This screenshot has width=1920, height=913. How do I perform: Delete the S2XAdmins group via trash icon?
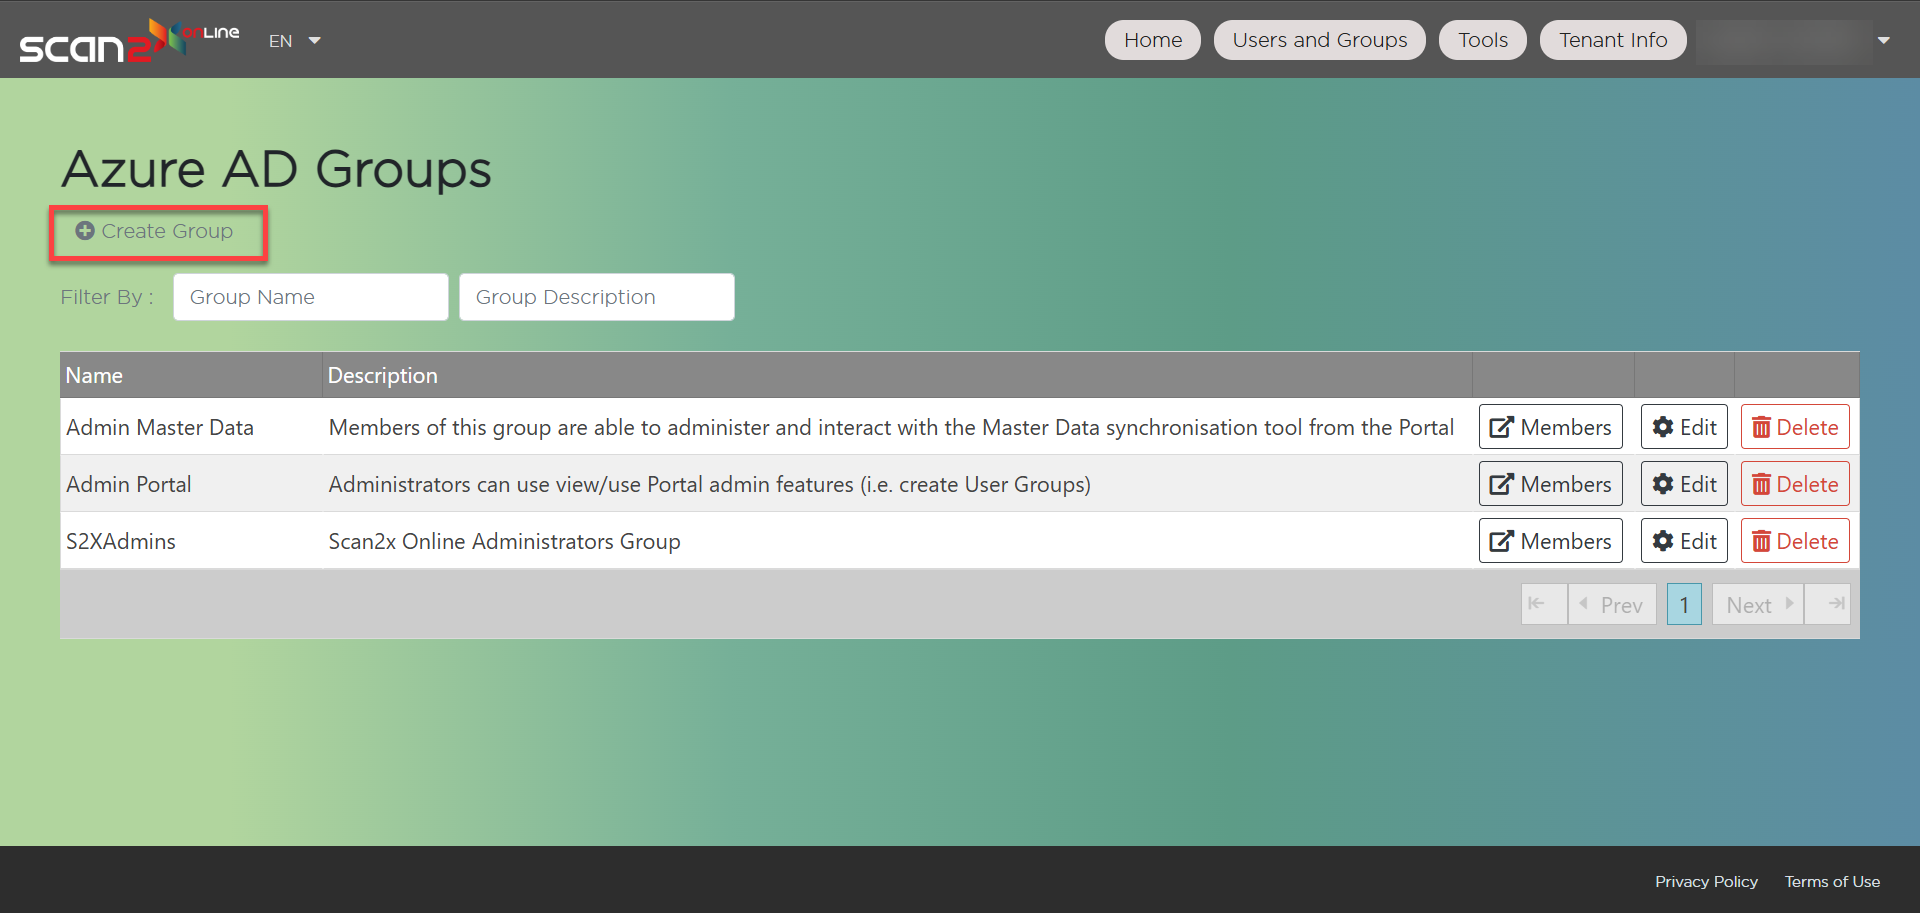tap(1761, 541)
